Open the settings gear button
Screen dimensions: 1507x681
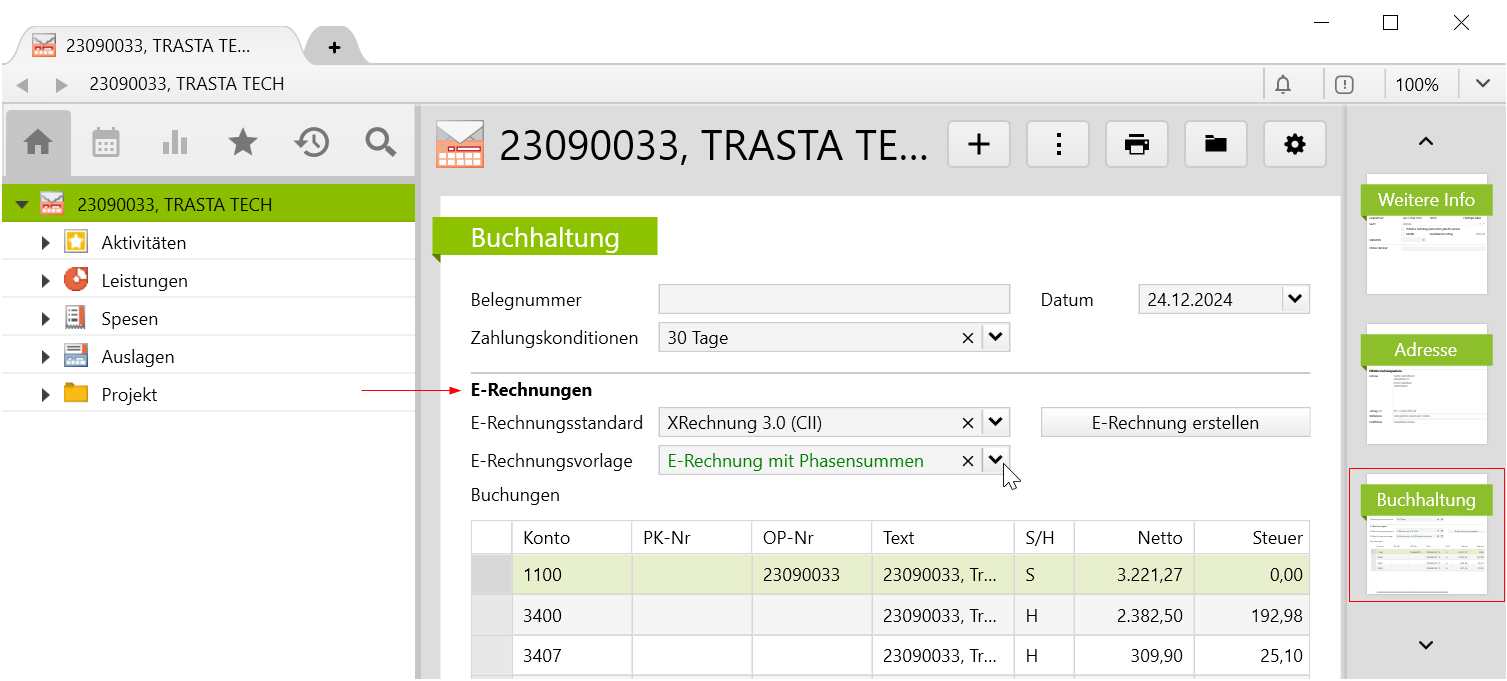1294,145
